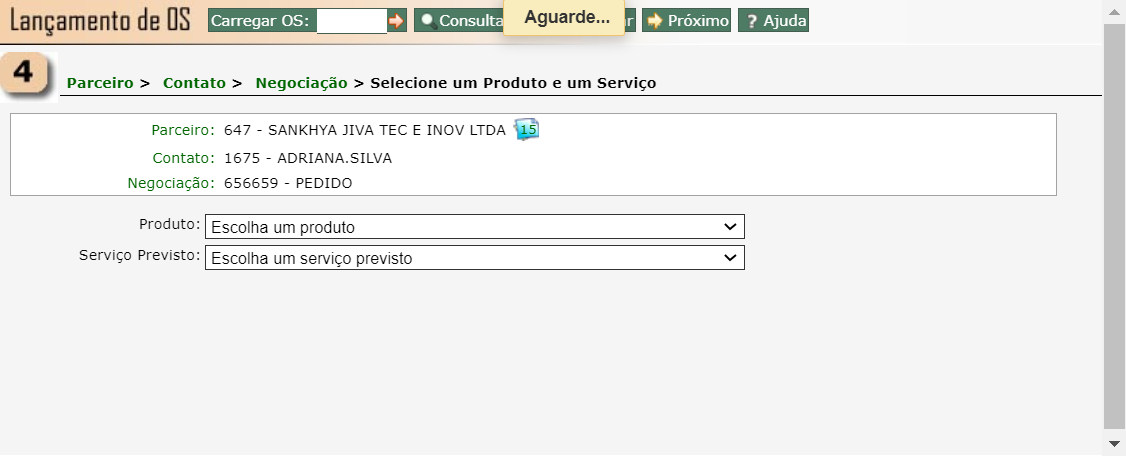Click the partially hidden button behind Aguarde

(x=629, y=21)
